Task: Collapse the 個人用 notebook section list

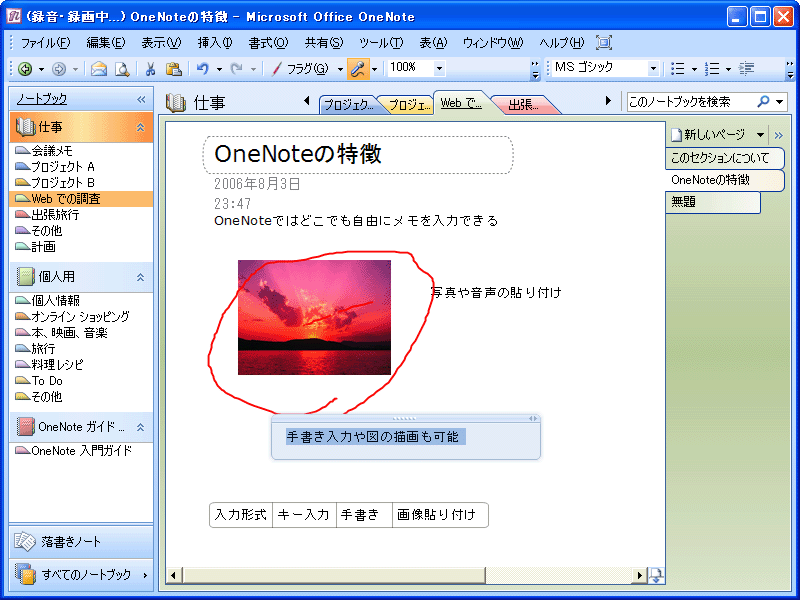Action: 140,277
